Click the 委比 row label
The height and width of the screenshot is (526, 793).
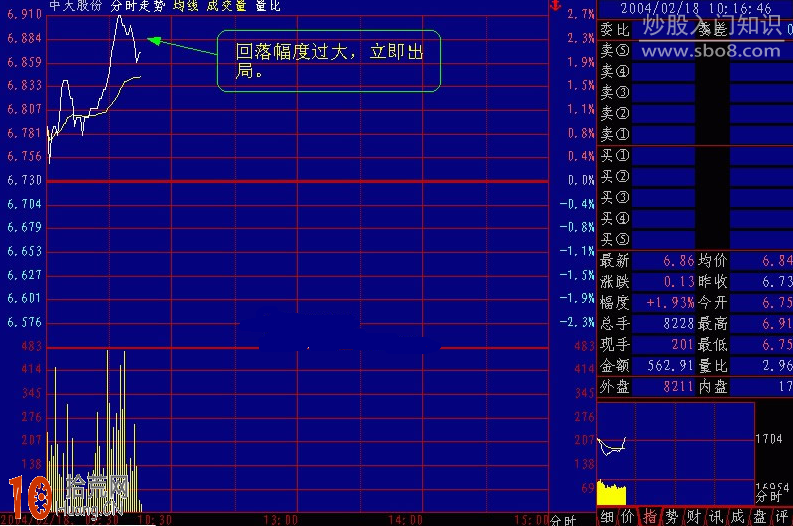(614, 30)
